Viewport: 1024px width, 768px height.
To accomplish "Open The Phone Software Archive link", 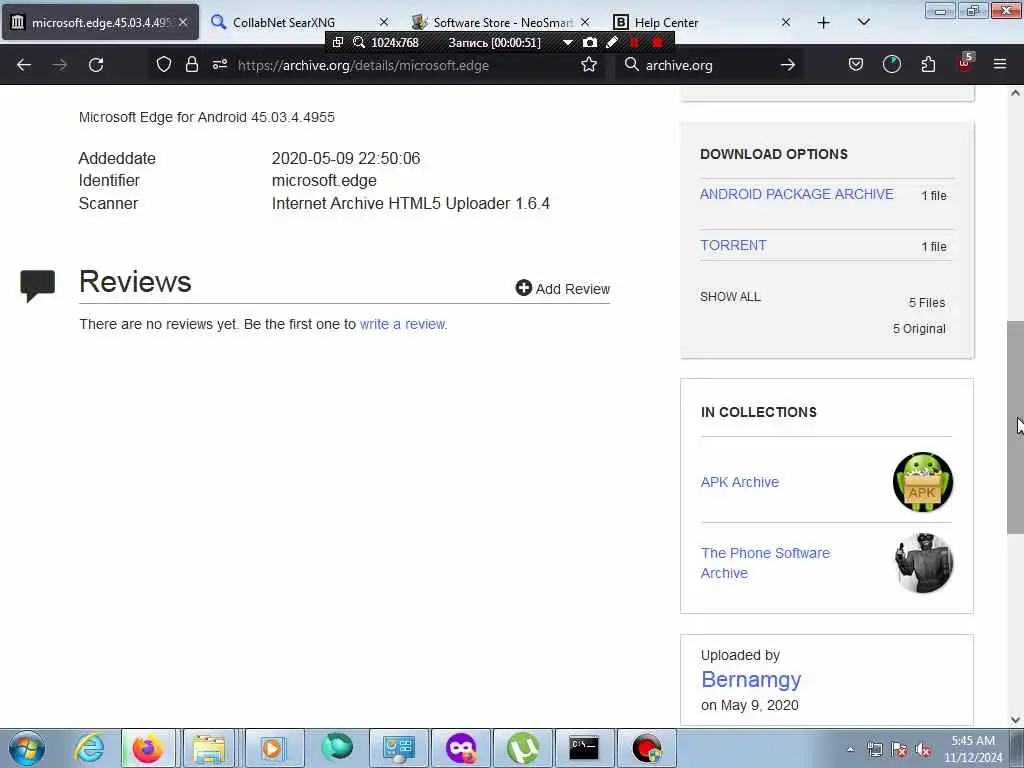I will point(765,563).
